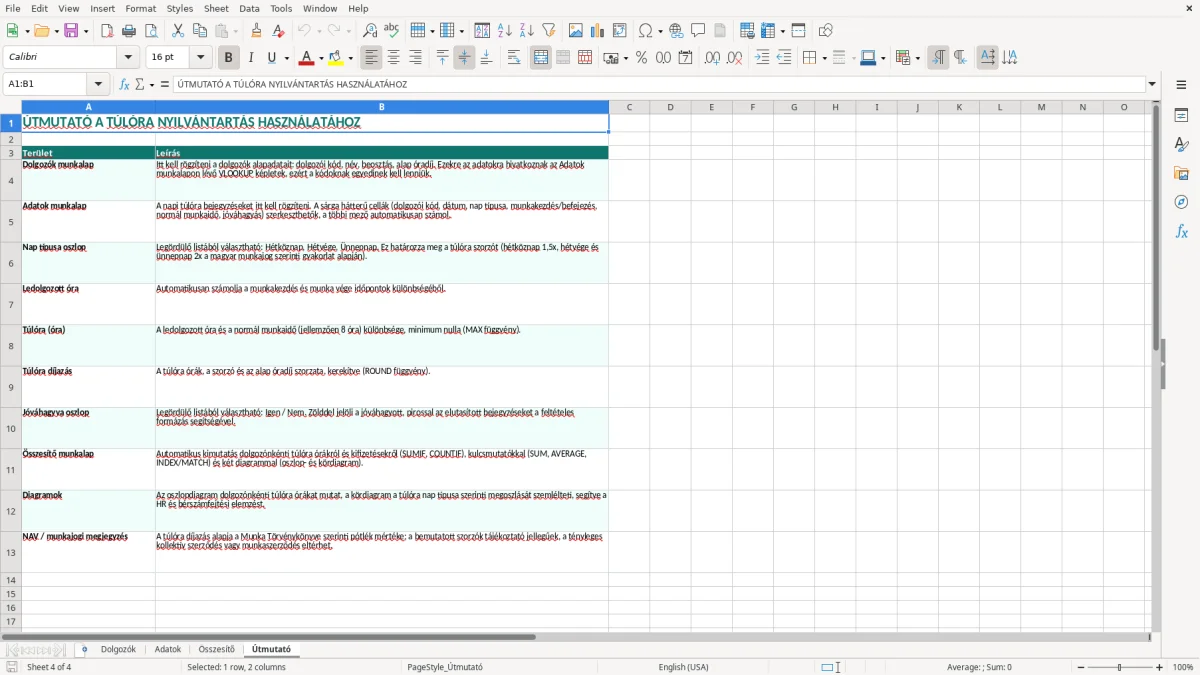
Task: Click the Print icon in the toolbar
Action: (129, 31)
